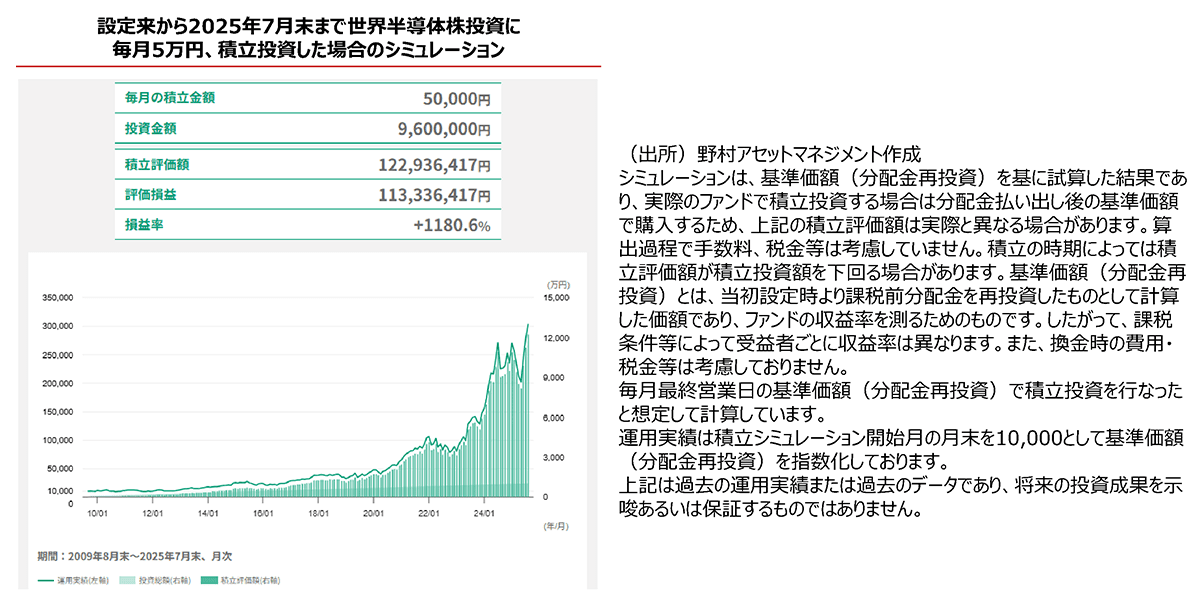Select the simulation title heading text
The width and height of the screenshot is (1200, 614).
point(307,36)
